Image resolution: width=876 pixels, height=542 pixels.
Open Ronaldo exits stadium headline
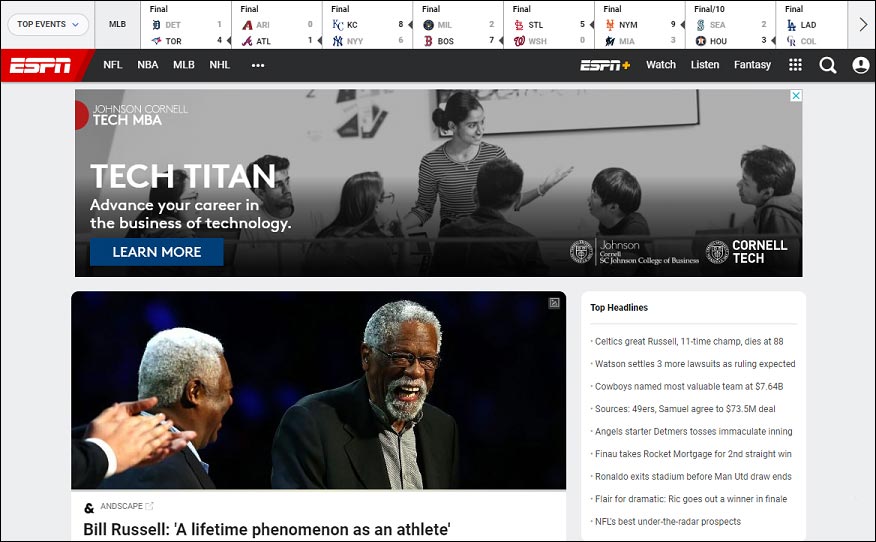click(x=693, y=476)
